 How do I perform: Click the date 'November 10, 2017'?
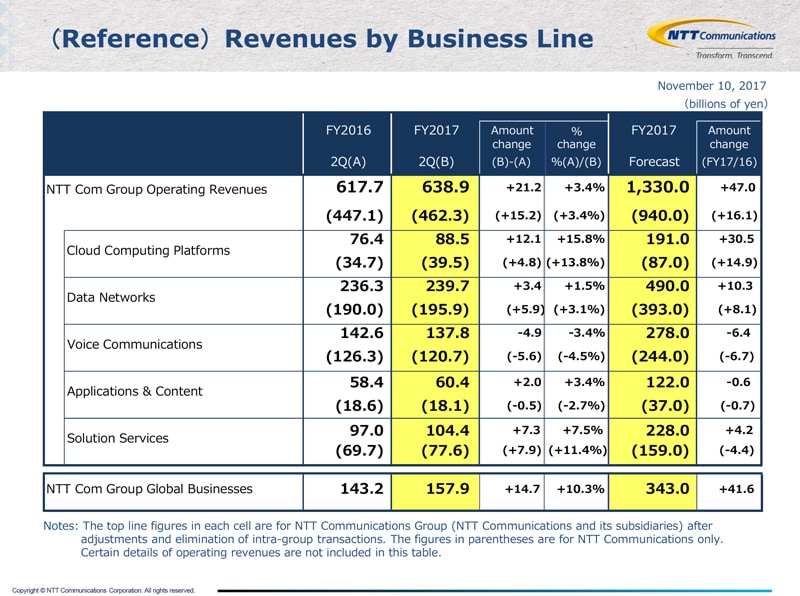pyautogui.click(x=712, y=86)
